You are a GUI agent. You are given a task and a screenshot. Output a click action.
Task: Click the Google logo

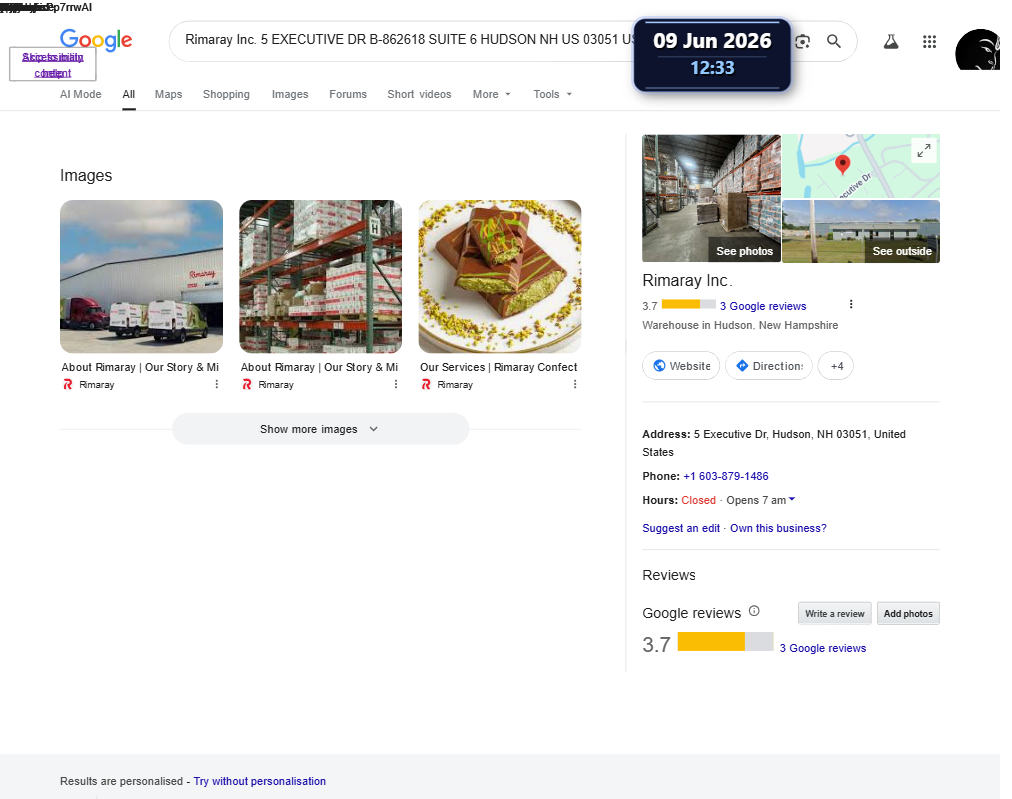96,40
